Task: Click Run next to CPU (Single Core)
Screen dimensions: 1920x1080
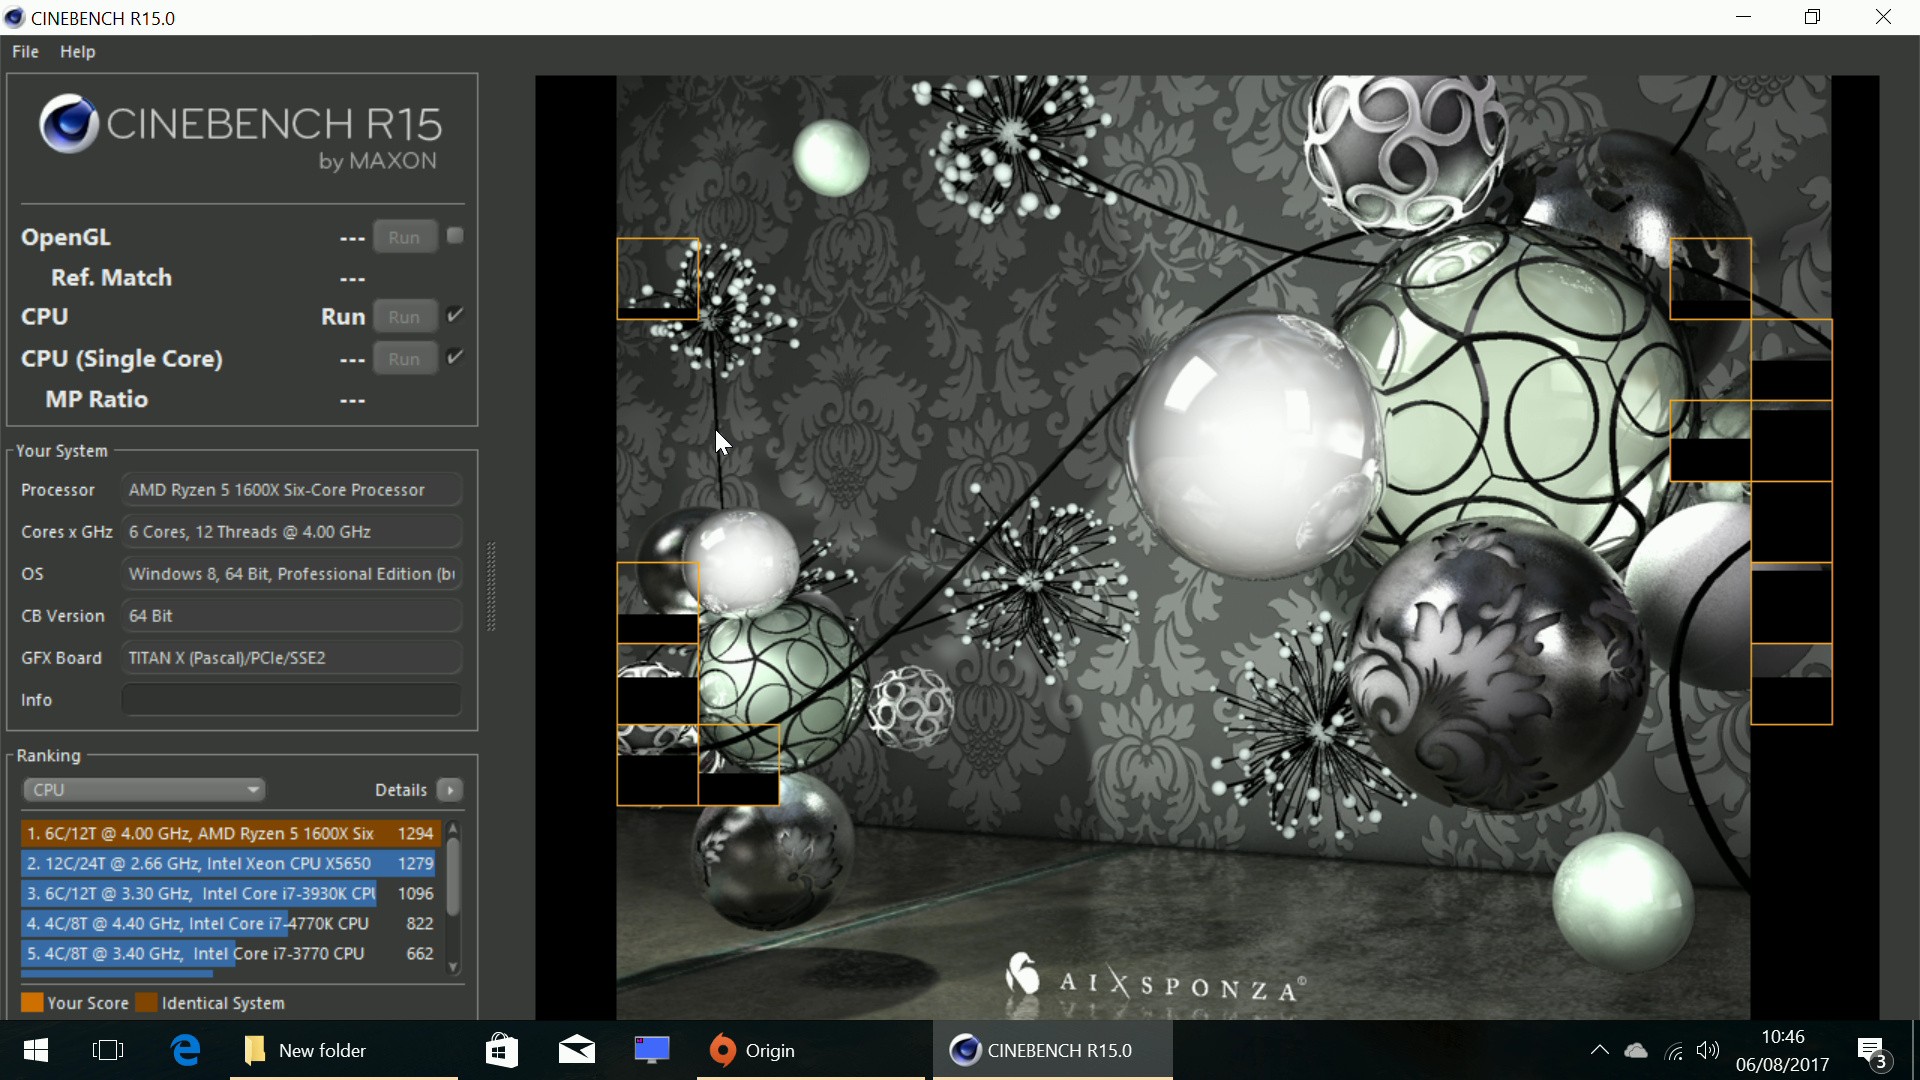Action: (x=404, y=359)
